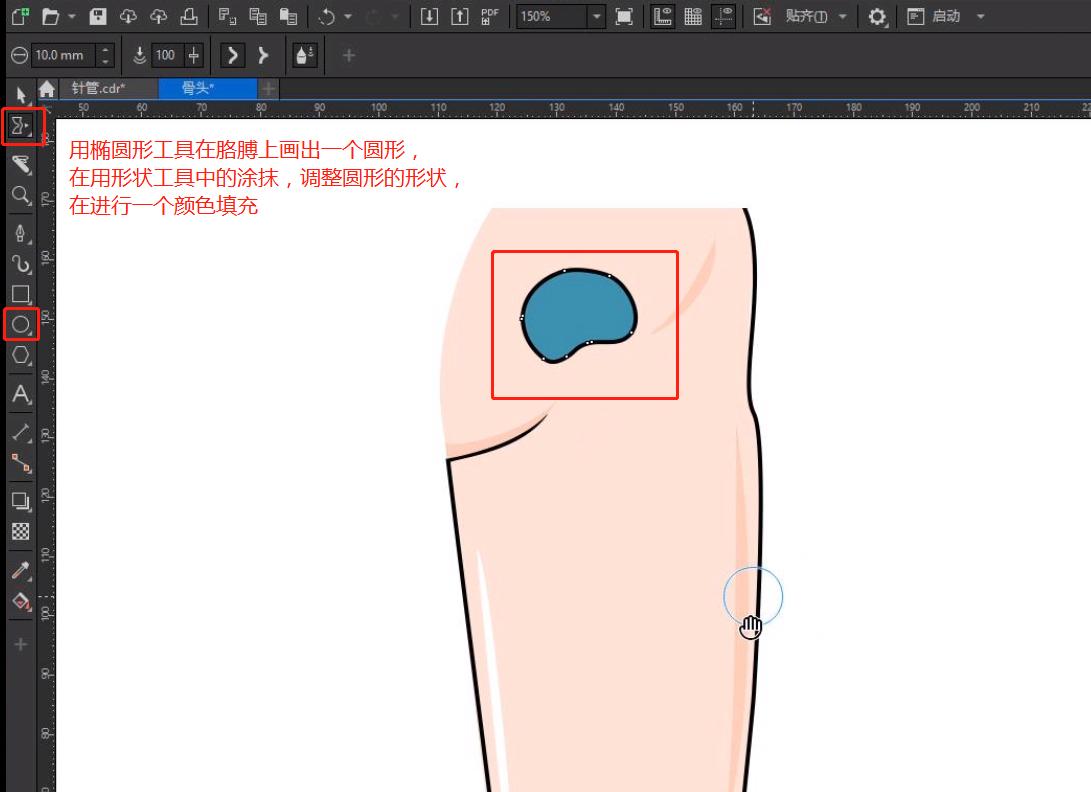Viewport: 1091px width, 792px height.
Task: Select the Artistic Media tool
Action: [21, 263]
